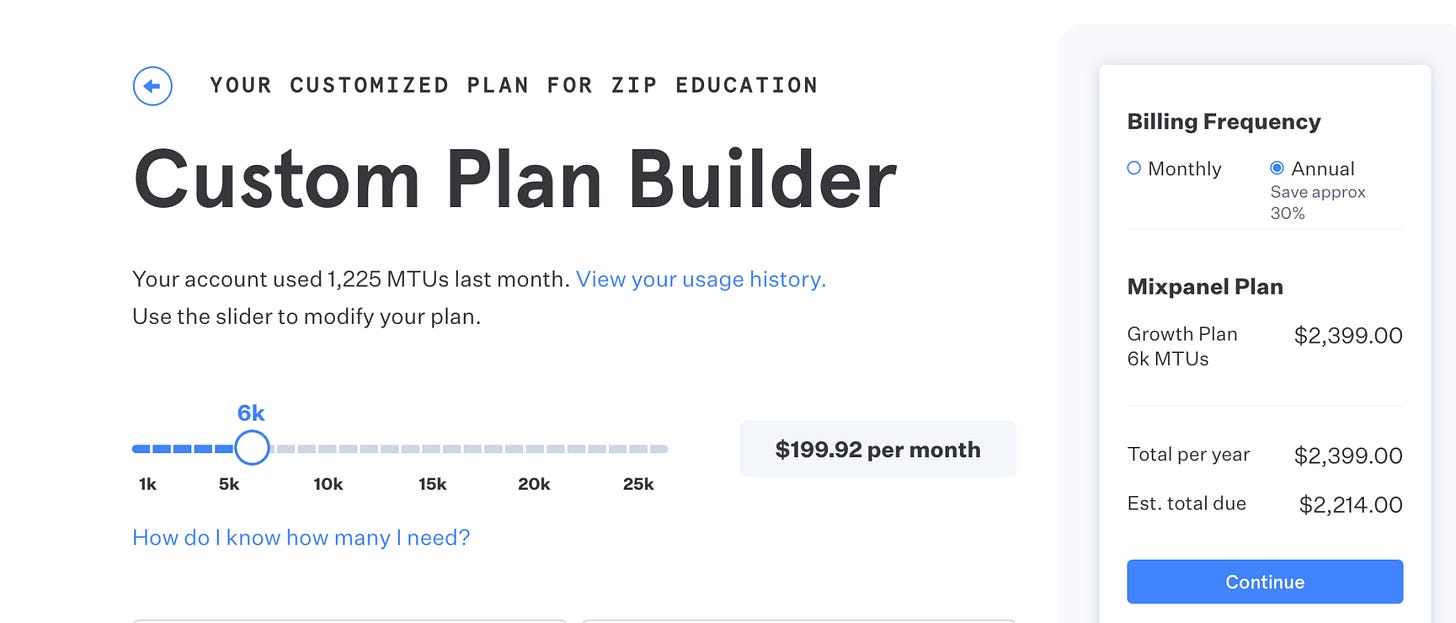
Task: Open the View your usage history link
Action: tap(700, 279)
